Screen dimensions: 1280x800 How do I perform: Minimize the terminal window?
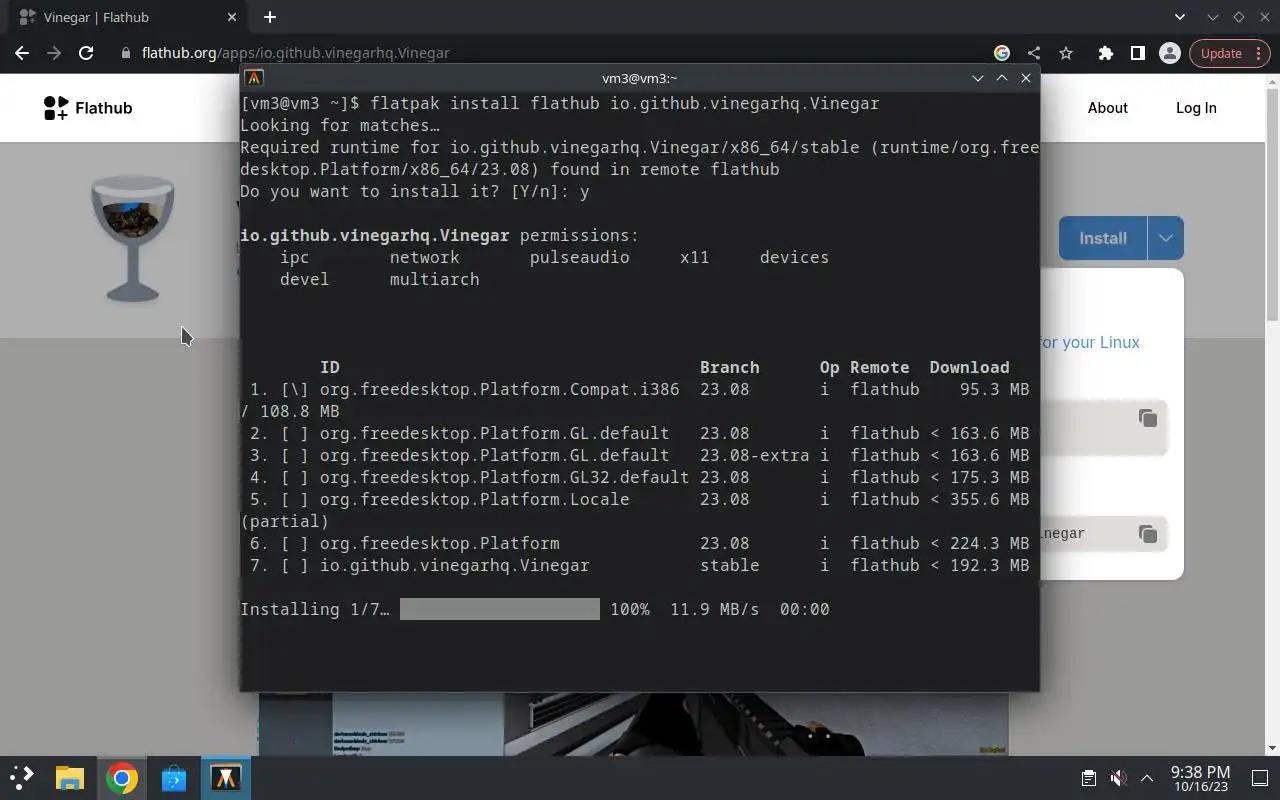pyautogui.click(x=977, y=78)
